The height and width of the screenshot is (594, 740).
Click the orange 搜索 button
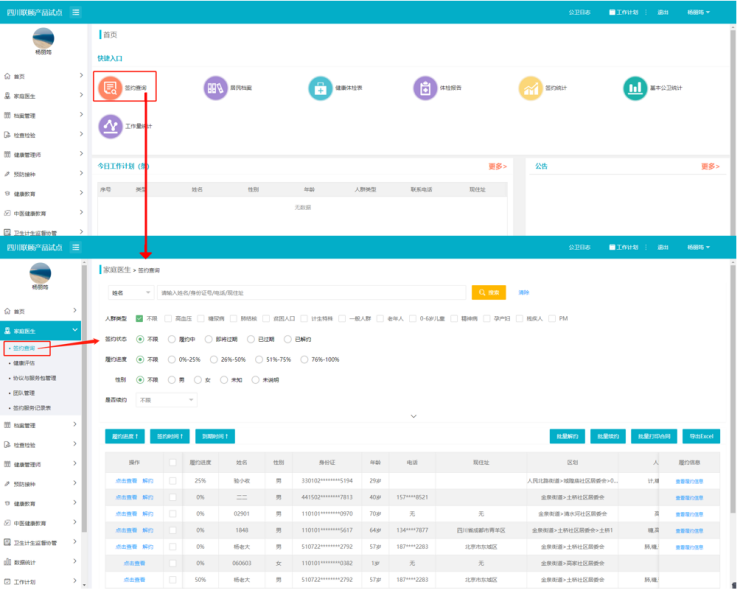click(x=489, y=293)
